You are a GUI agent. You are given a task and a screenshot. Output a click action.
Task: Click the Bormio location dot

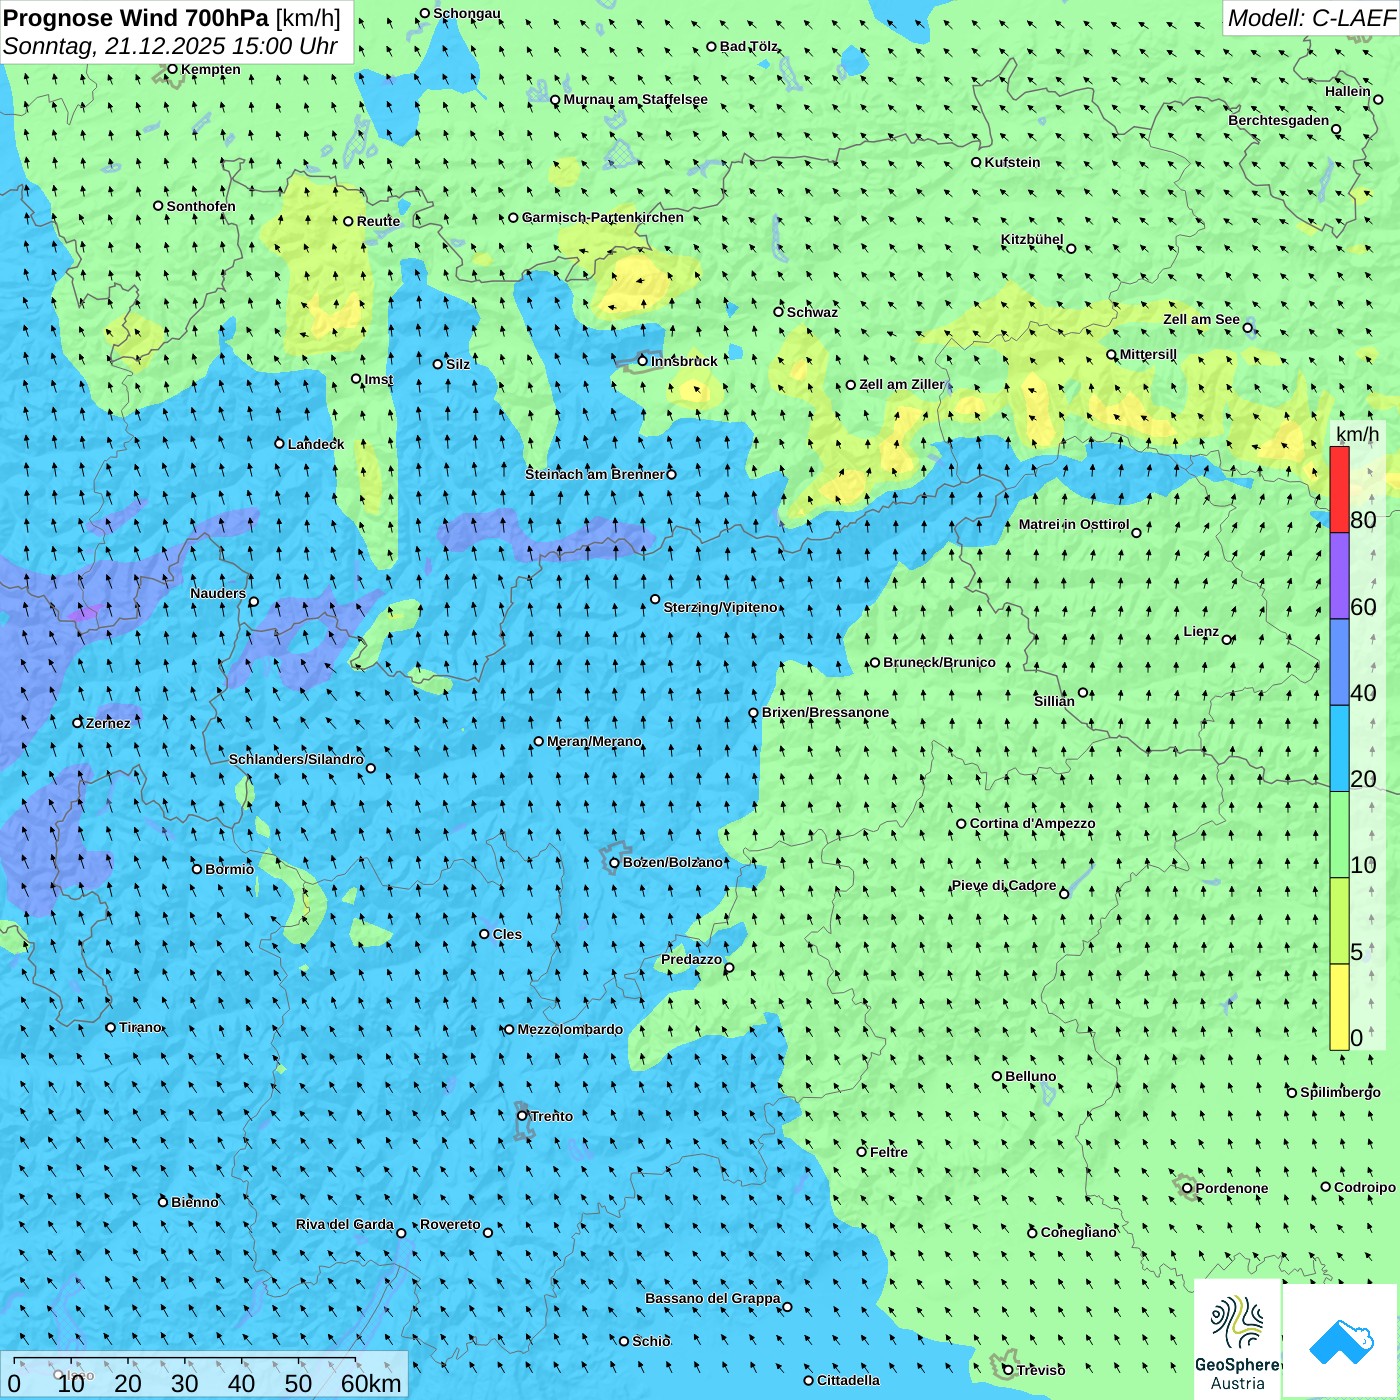coord(197,869)
